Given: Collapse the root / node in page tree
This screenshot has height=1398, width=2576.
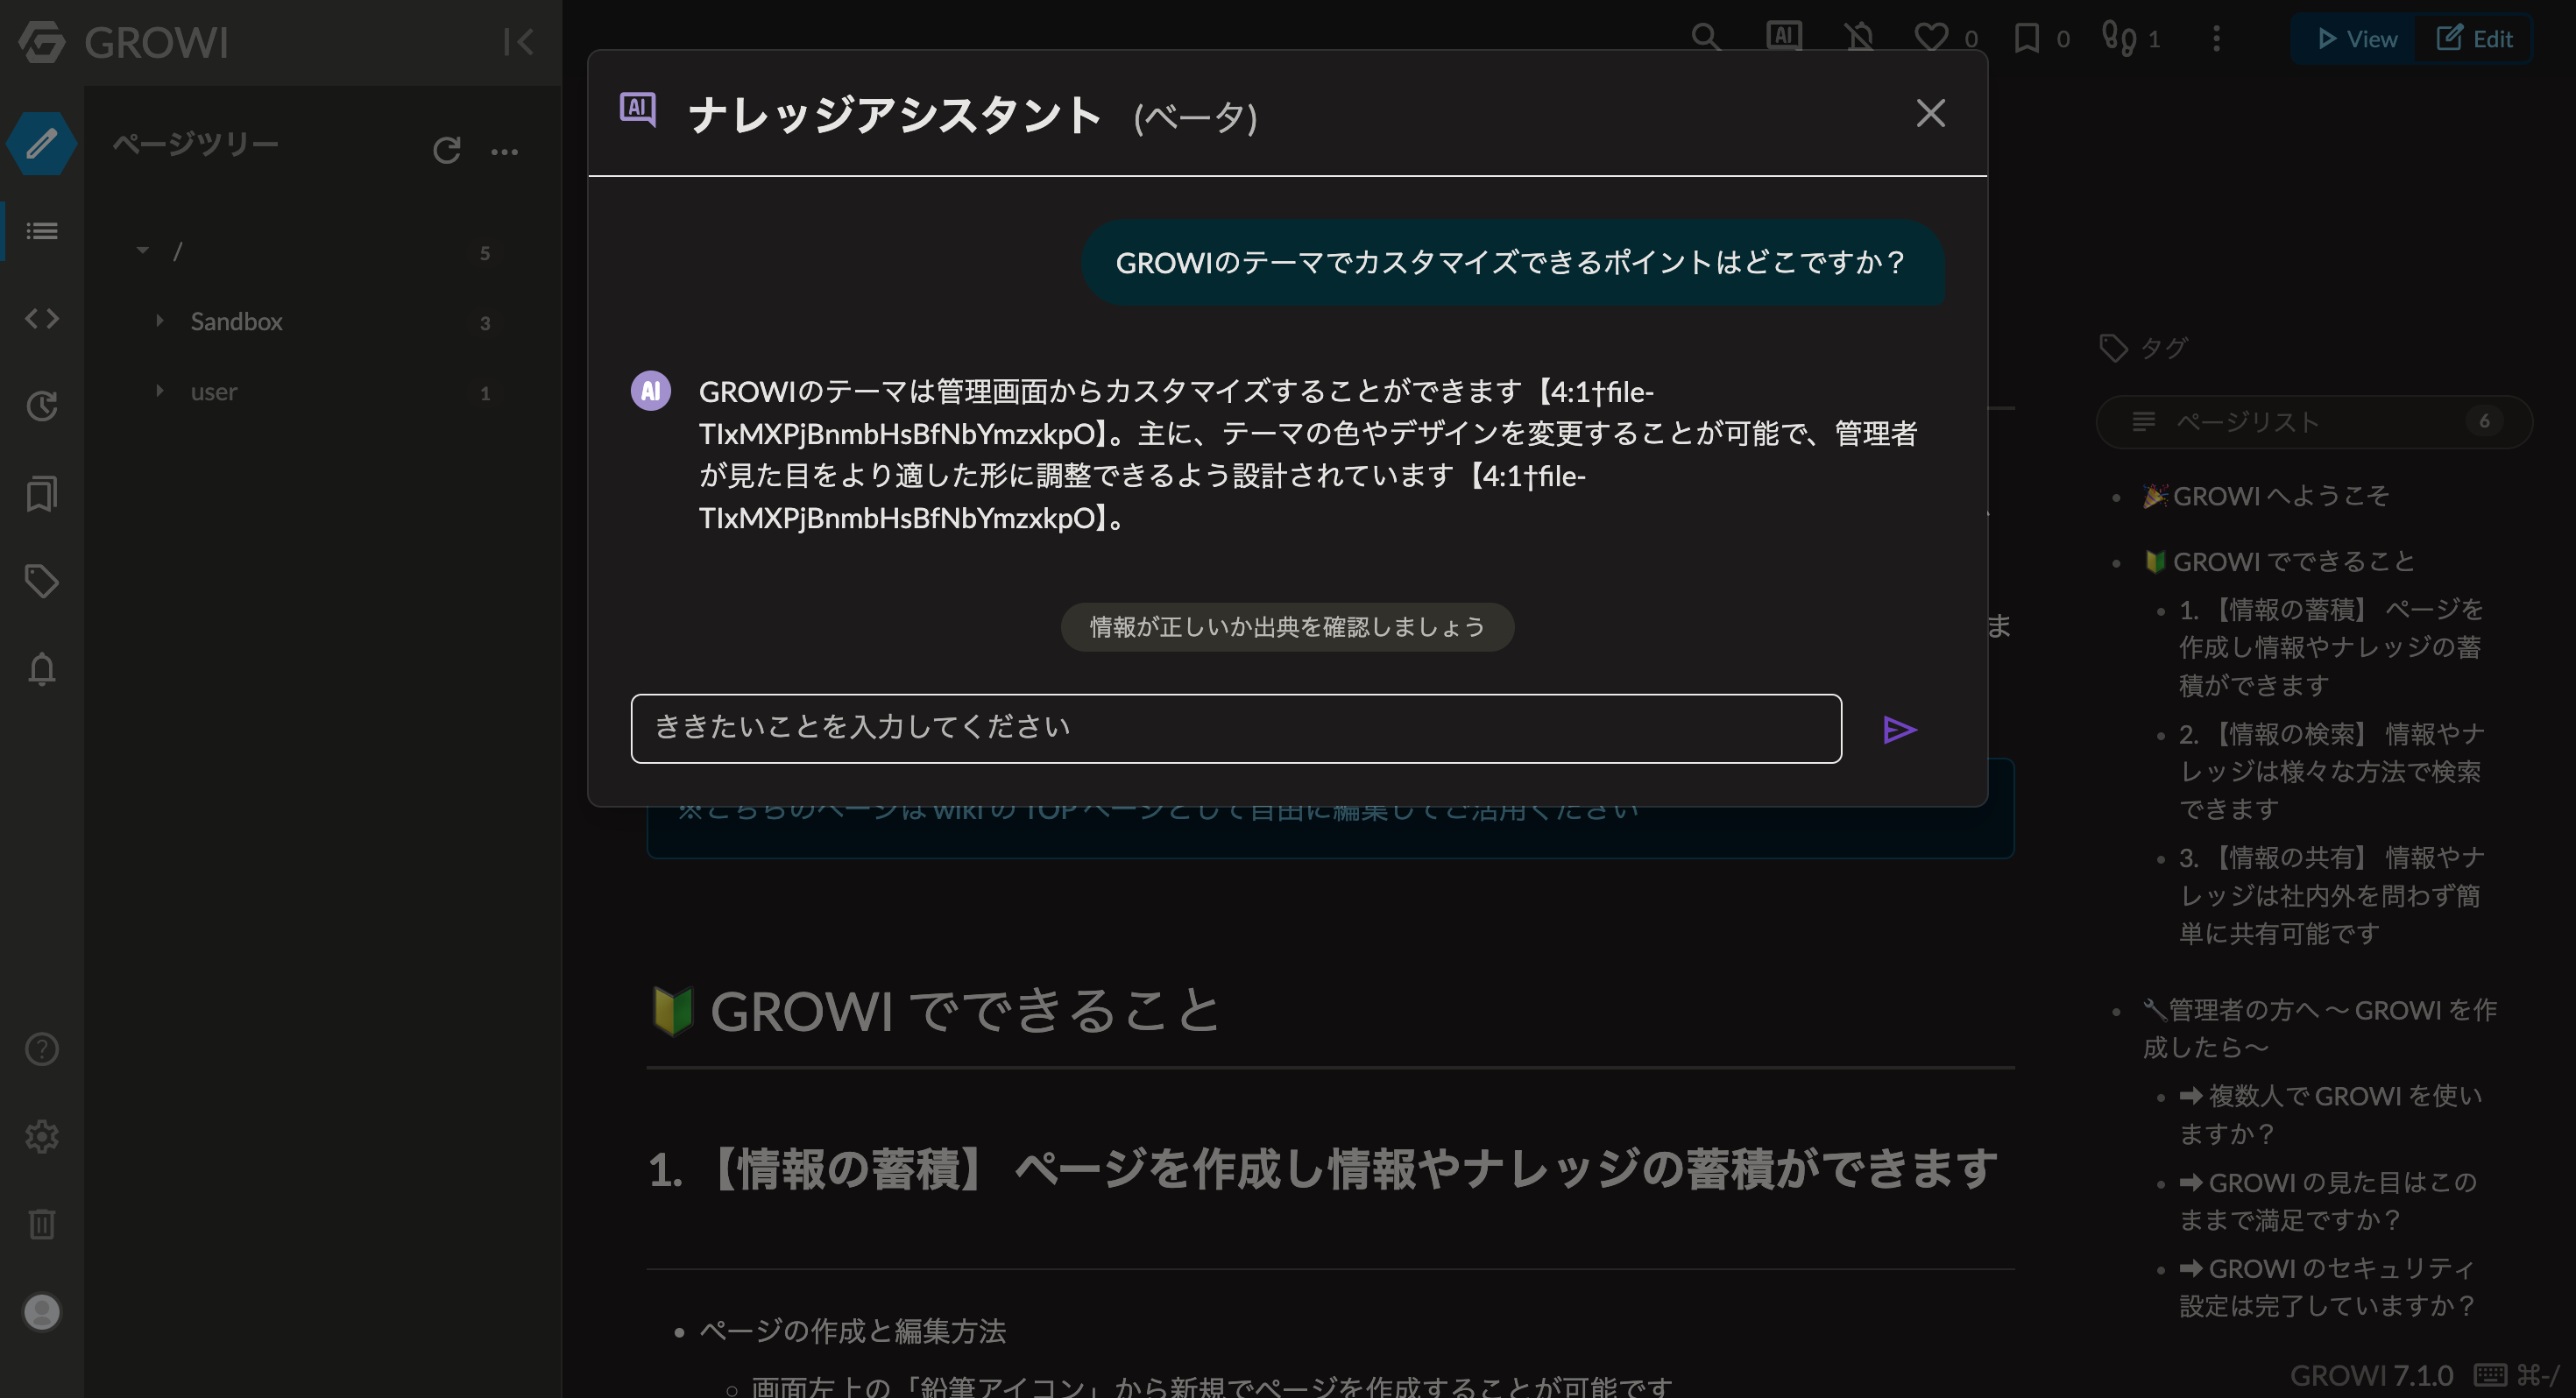Looking at the screenshot, I should point(142,250).
